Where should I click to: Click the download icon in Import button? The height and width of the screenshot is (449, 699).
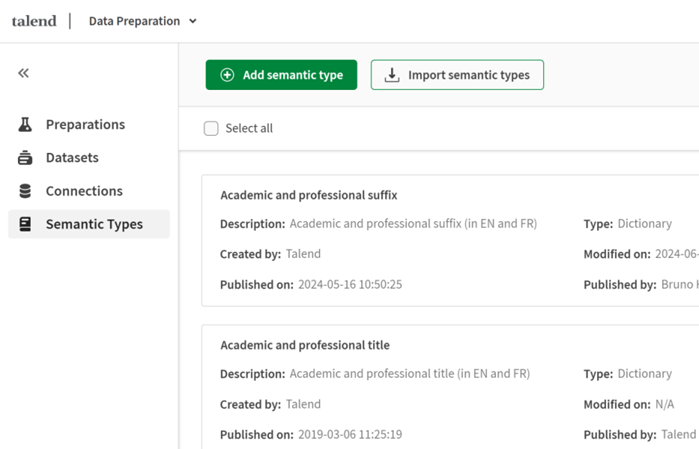point(392,75)
